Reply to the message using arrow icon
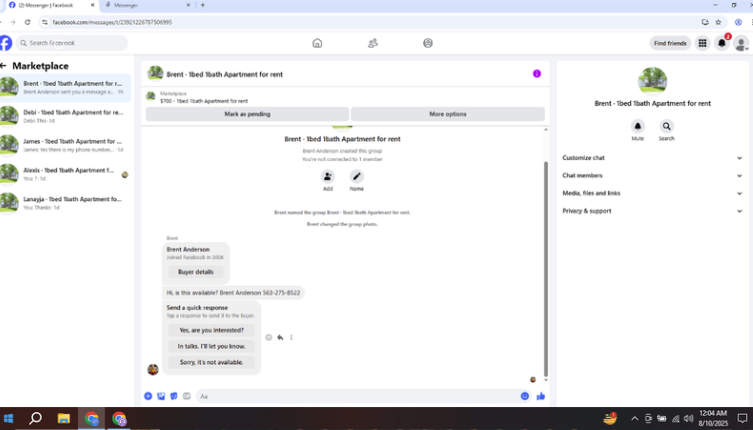The height and width of the screenshot is (430, 753). (280, 338)
